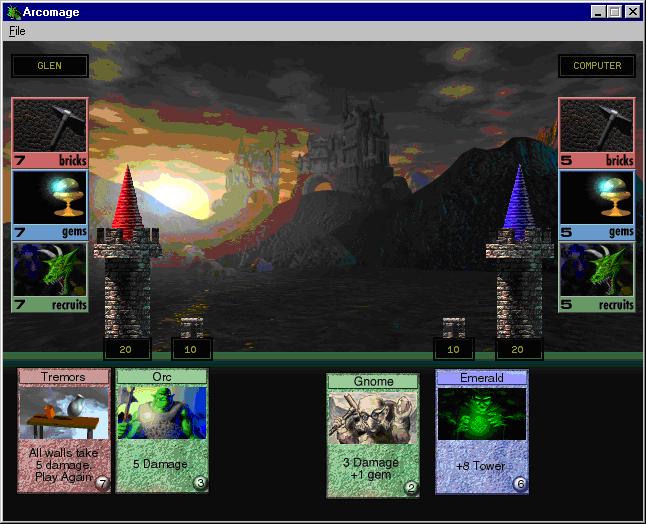
Task: Click the COMPUTER player name plate
Action: [597, 66]
